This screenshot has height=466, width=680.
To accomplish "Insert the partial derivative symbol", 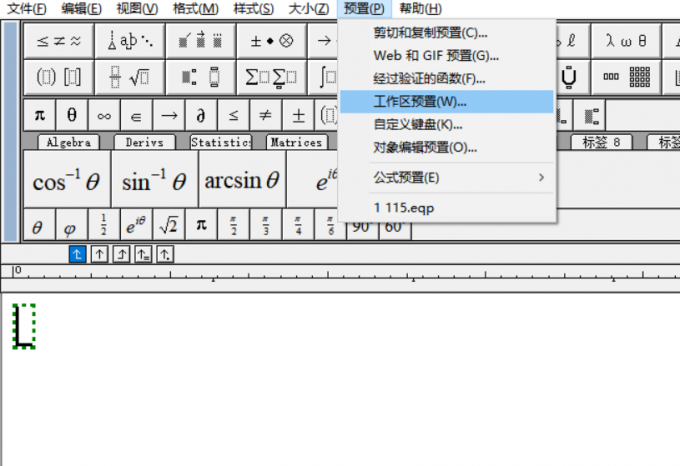I will point(201,115).
